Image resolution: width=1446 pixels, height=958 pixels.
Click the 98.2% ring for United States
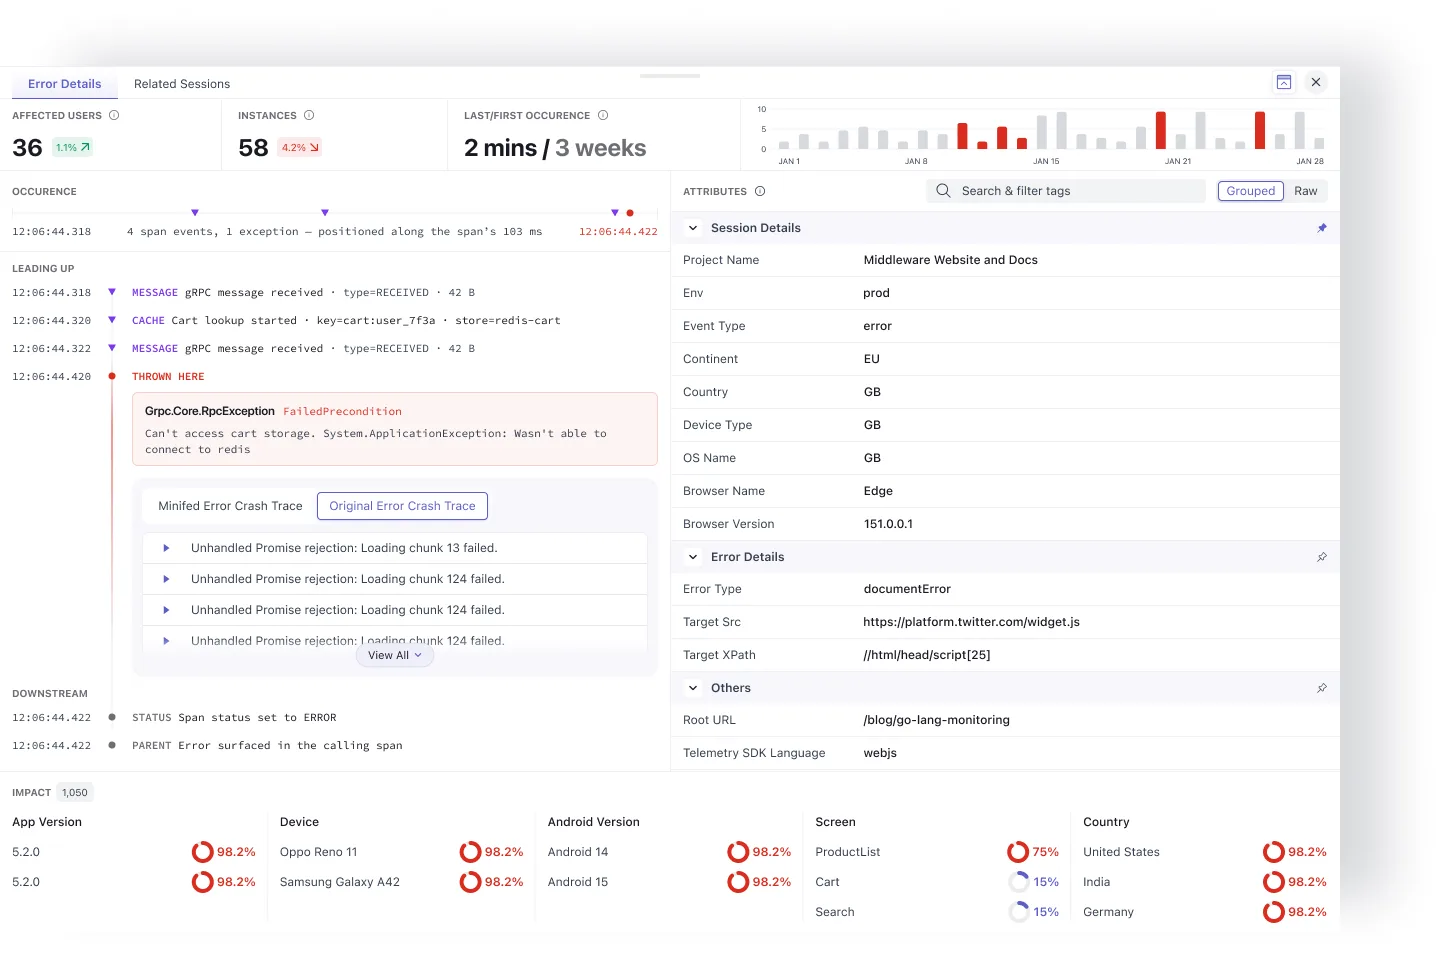[x=1273, y=852]
